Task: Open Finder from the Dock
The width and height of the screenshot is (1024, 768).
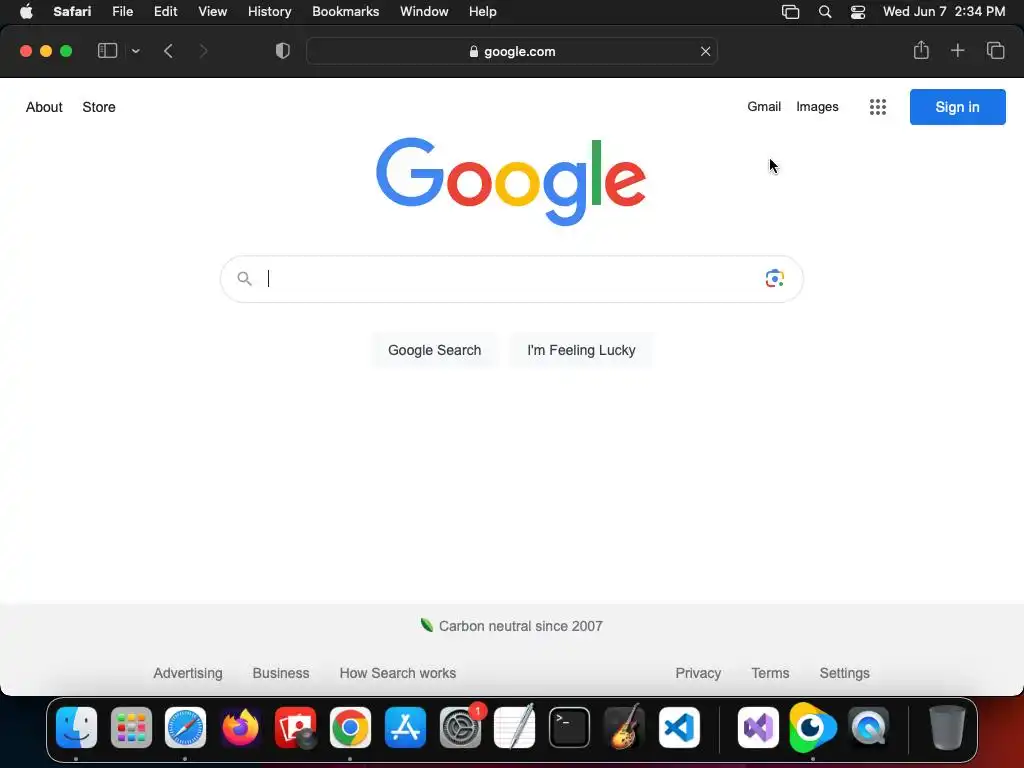Action: pyautogui.click(x=76, y=727)
